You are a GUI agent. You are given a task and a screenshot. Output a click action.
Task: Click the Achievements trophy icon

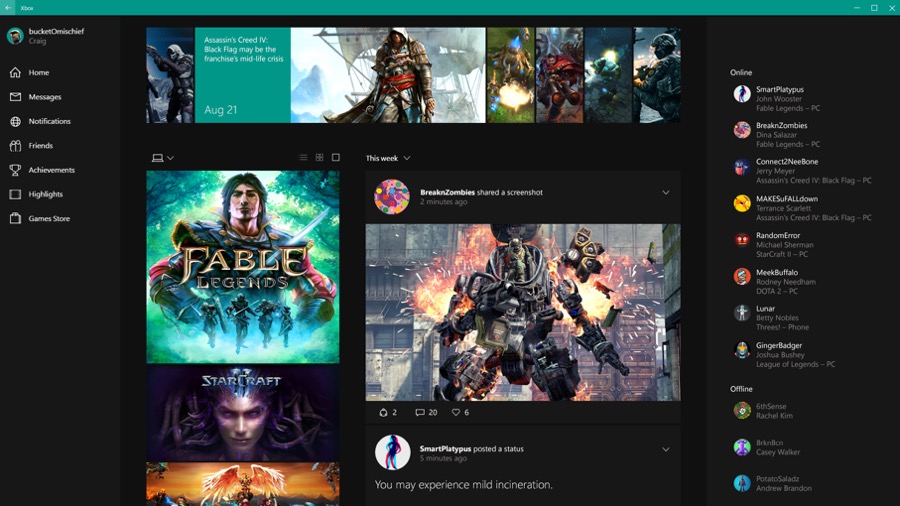[x=15, y=170]
